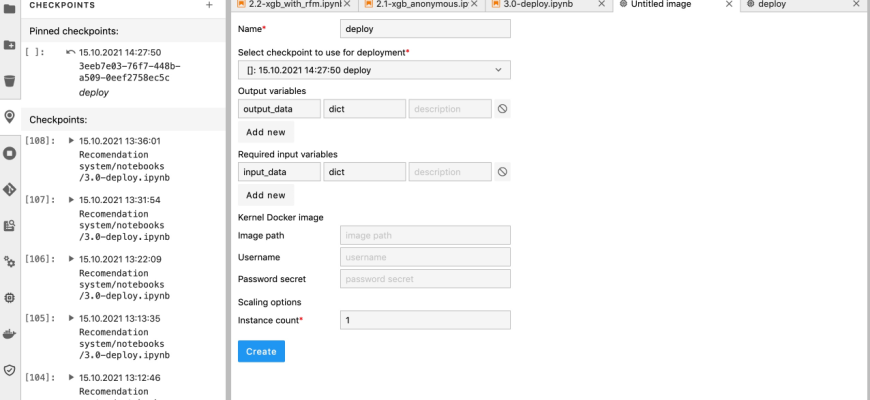Click the shield icon in left sidebar
This screenshot has width=870, height=400.
[x=9, y=370]
